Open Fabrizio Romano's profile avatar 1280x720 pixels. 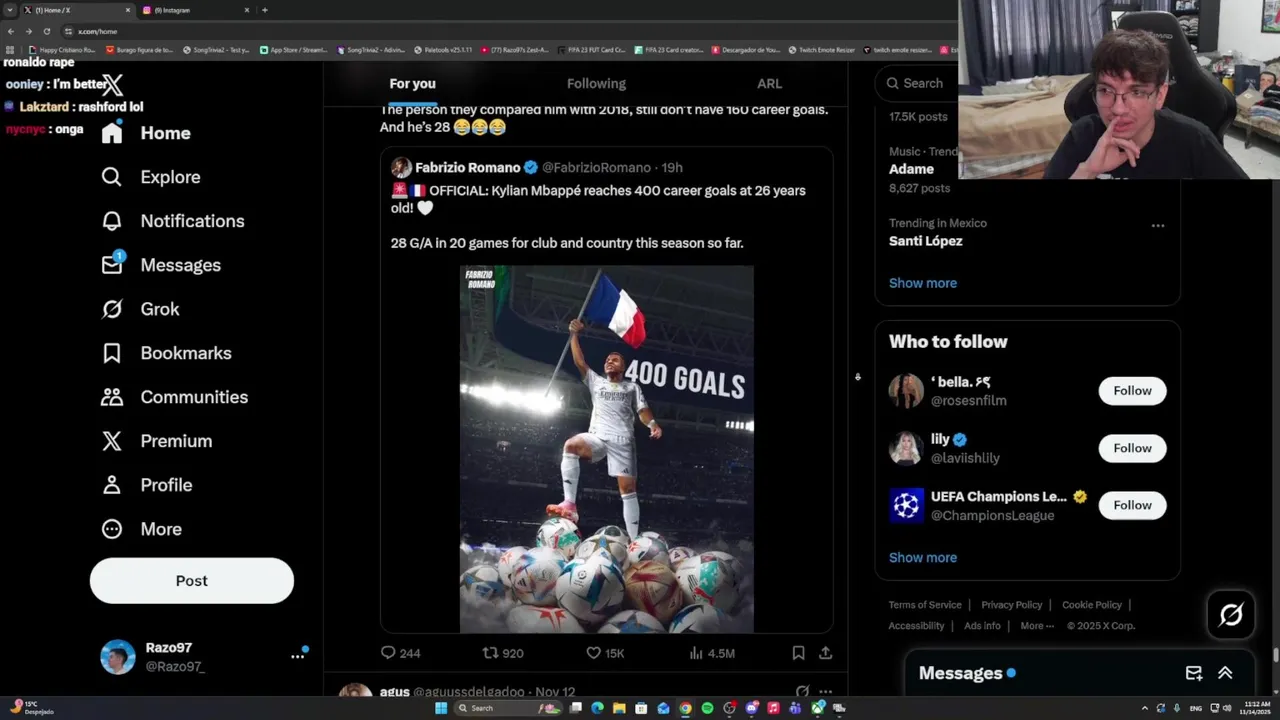[x=401, y=167]
